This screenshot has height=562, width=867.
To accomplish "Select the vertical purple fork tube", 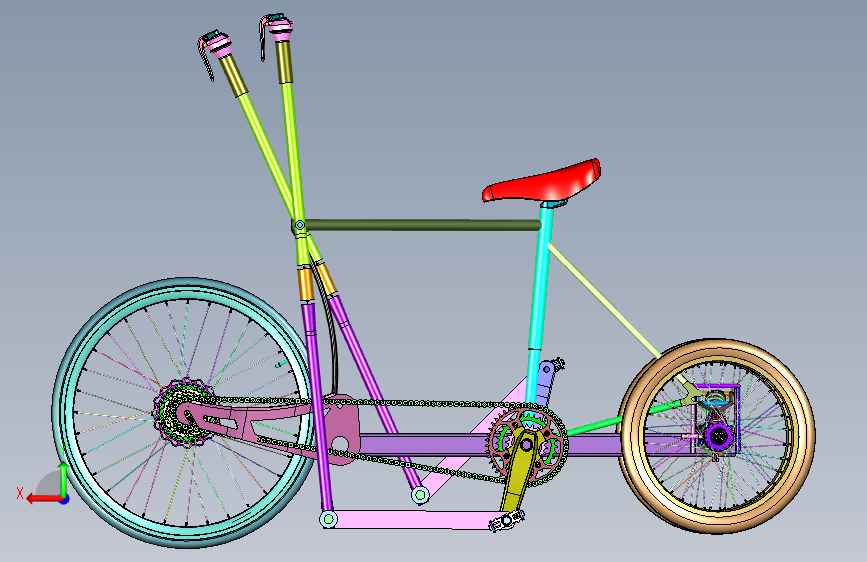I will point(318,407).
